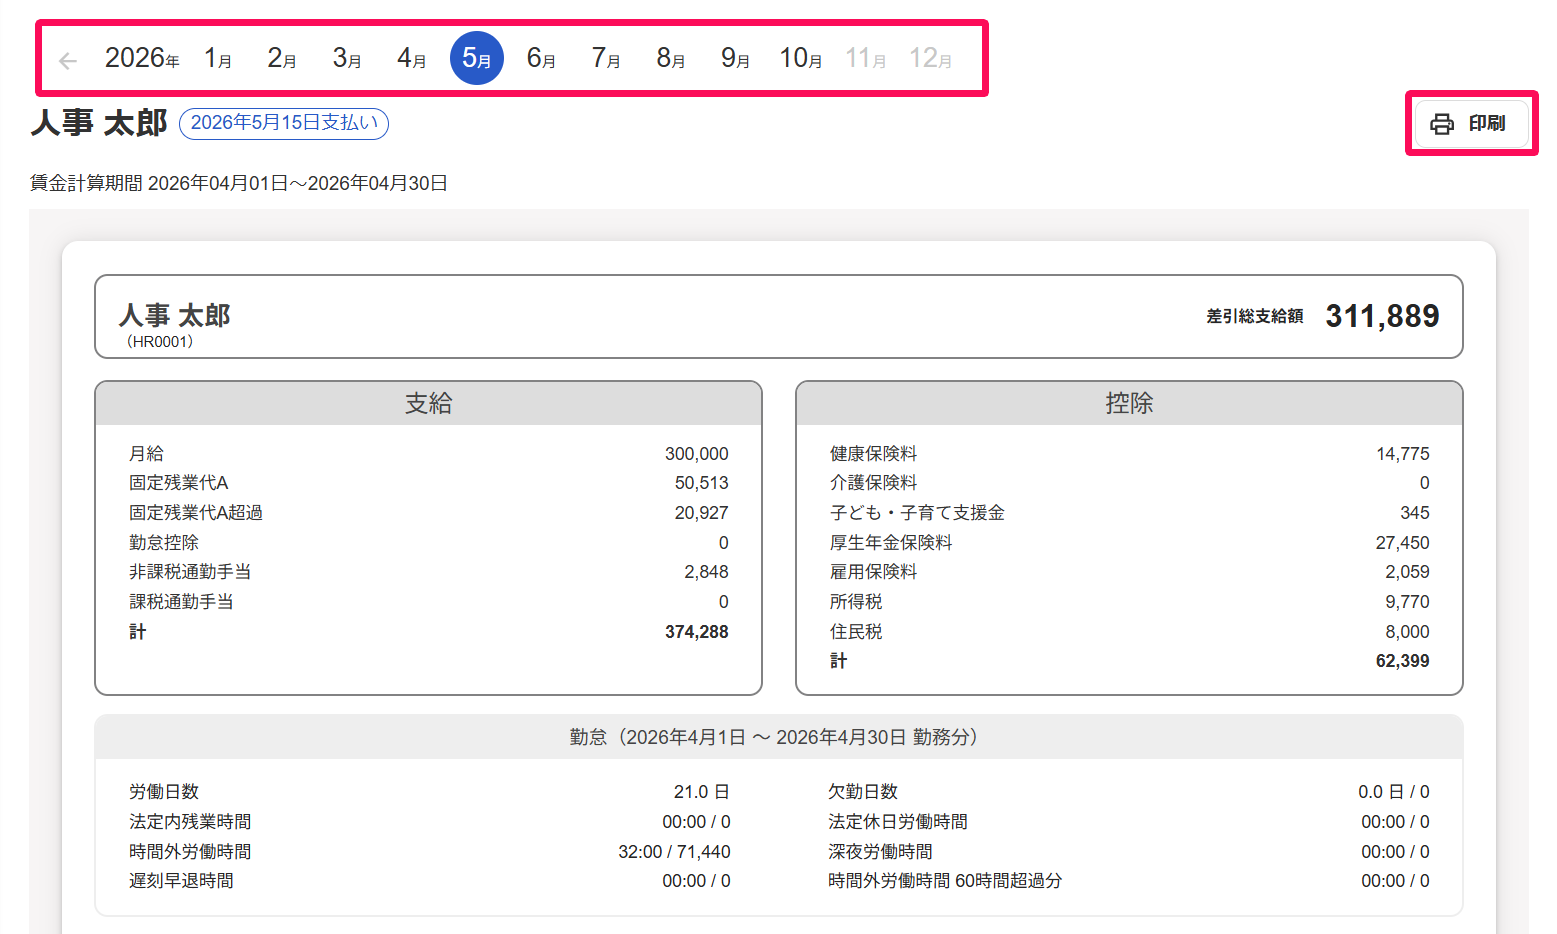Click the 固定残業代A value 50,513
This screenshot has width=1557, height=934.
pos(702,483)
